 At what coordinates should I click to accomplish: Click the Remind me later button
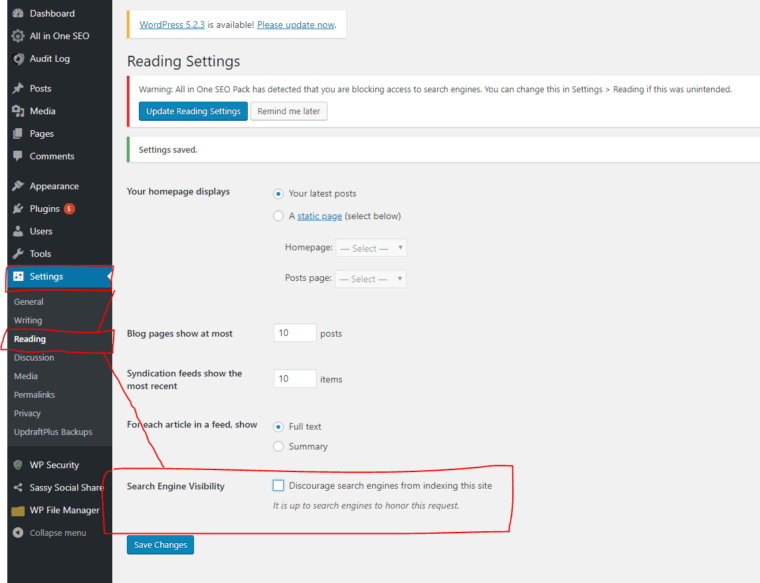click(x=289, y=111)
